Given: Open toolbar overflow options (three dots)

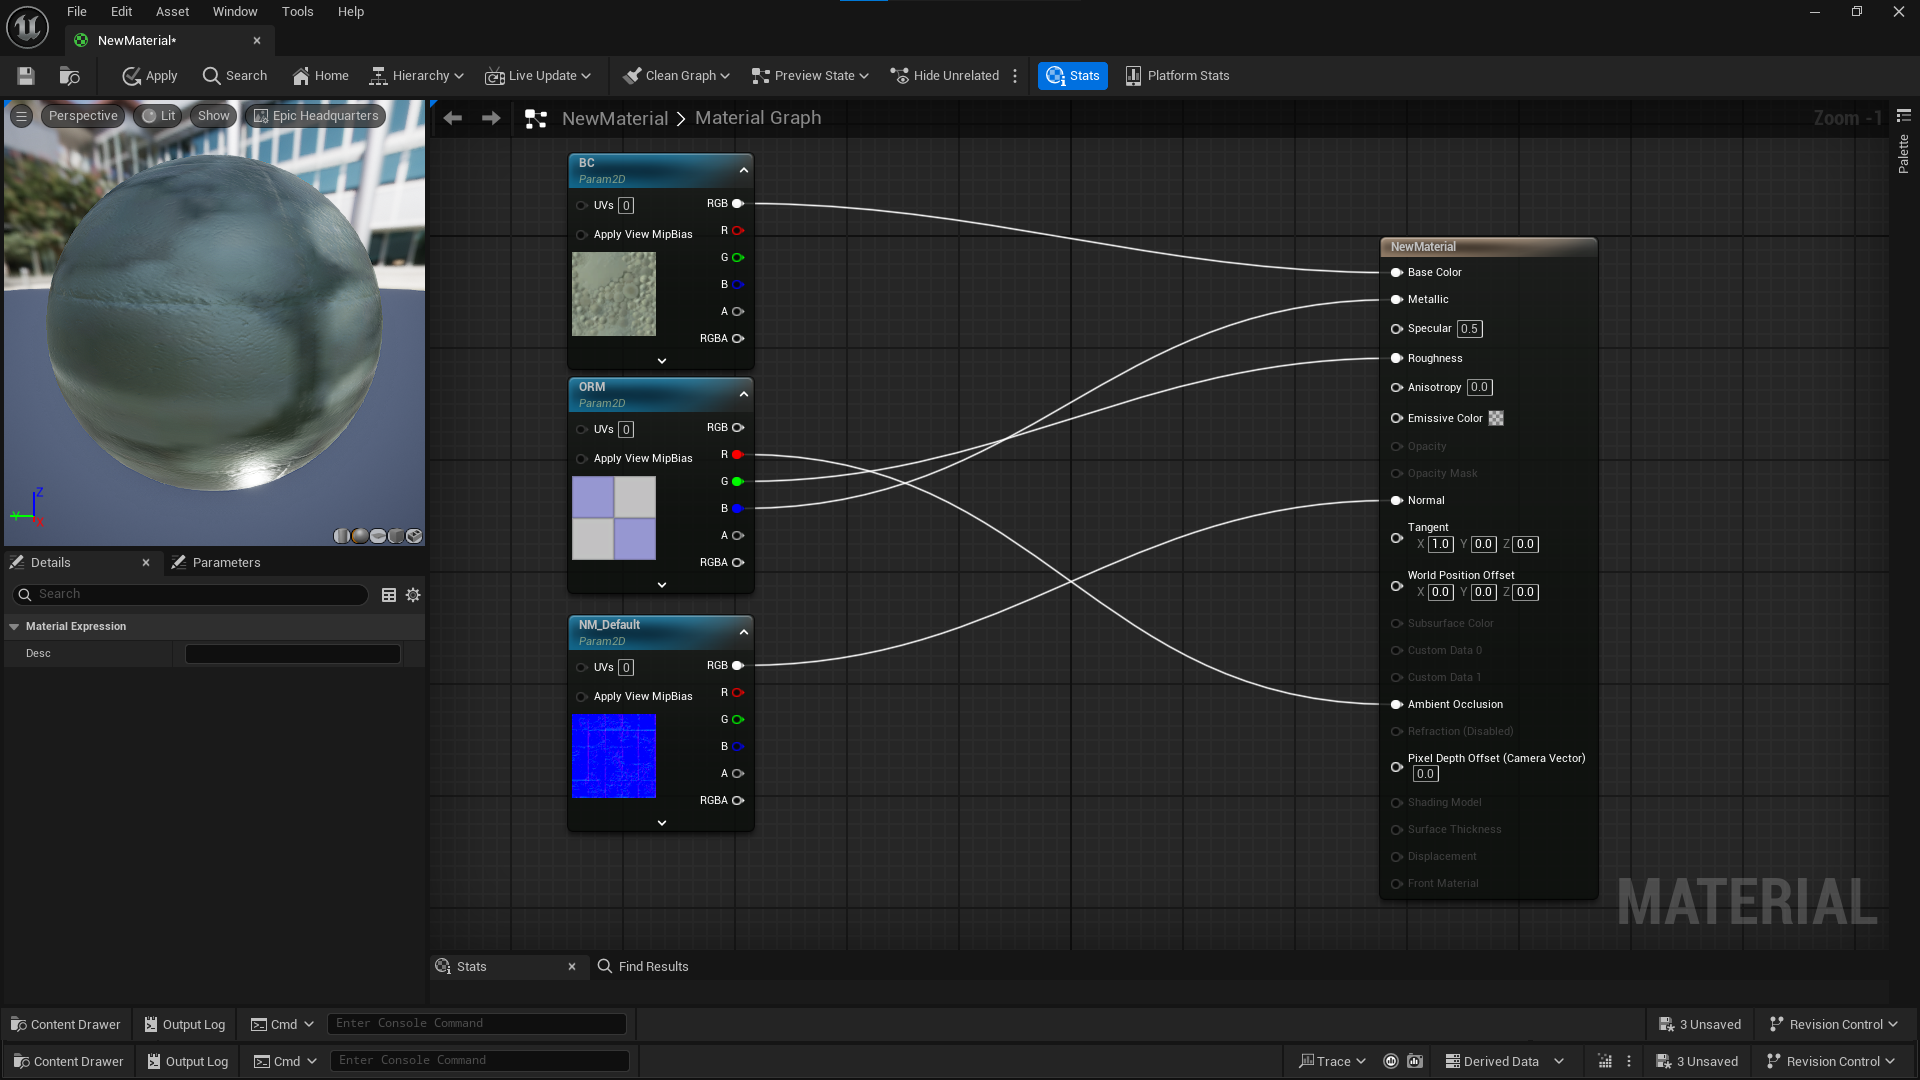Looking at the screenshot, I should [1015, 76].
